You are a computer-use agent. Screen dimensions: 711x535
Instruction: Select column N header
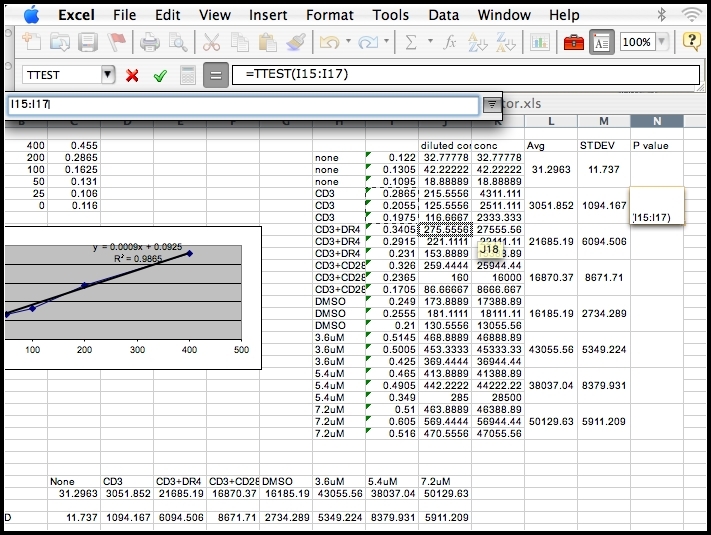tap(656, 121)
